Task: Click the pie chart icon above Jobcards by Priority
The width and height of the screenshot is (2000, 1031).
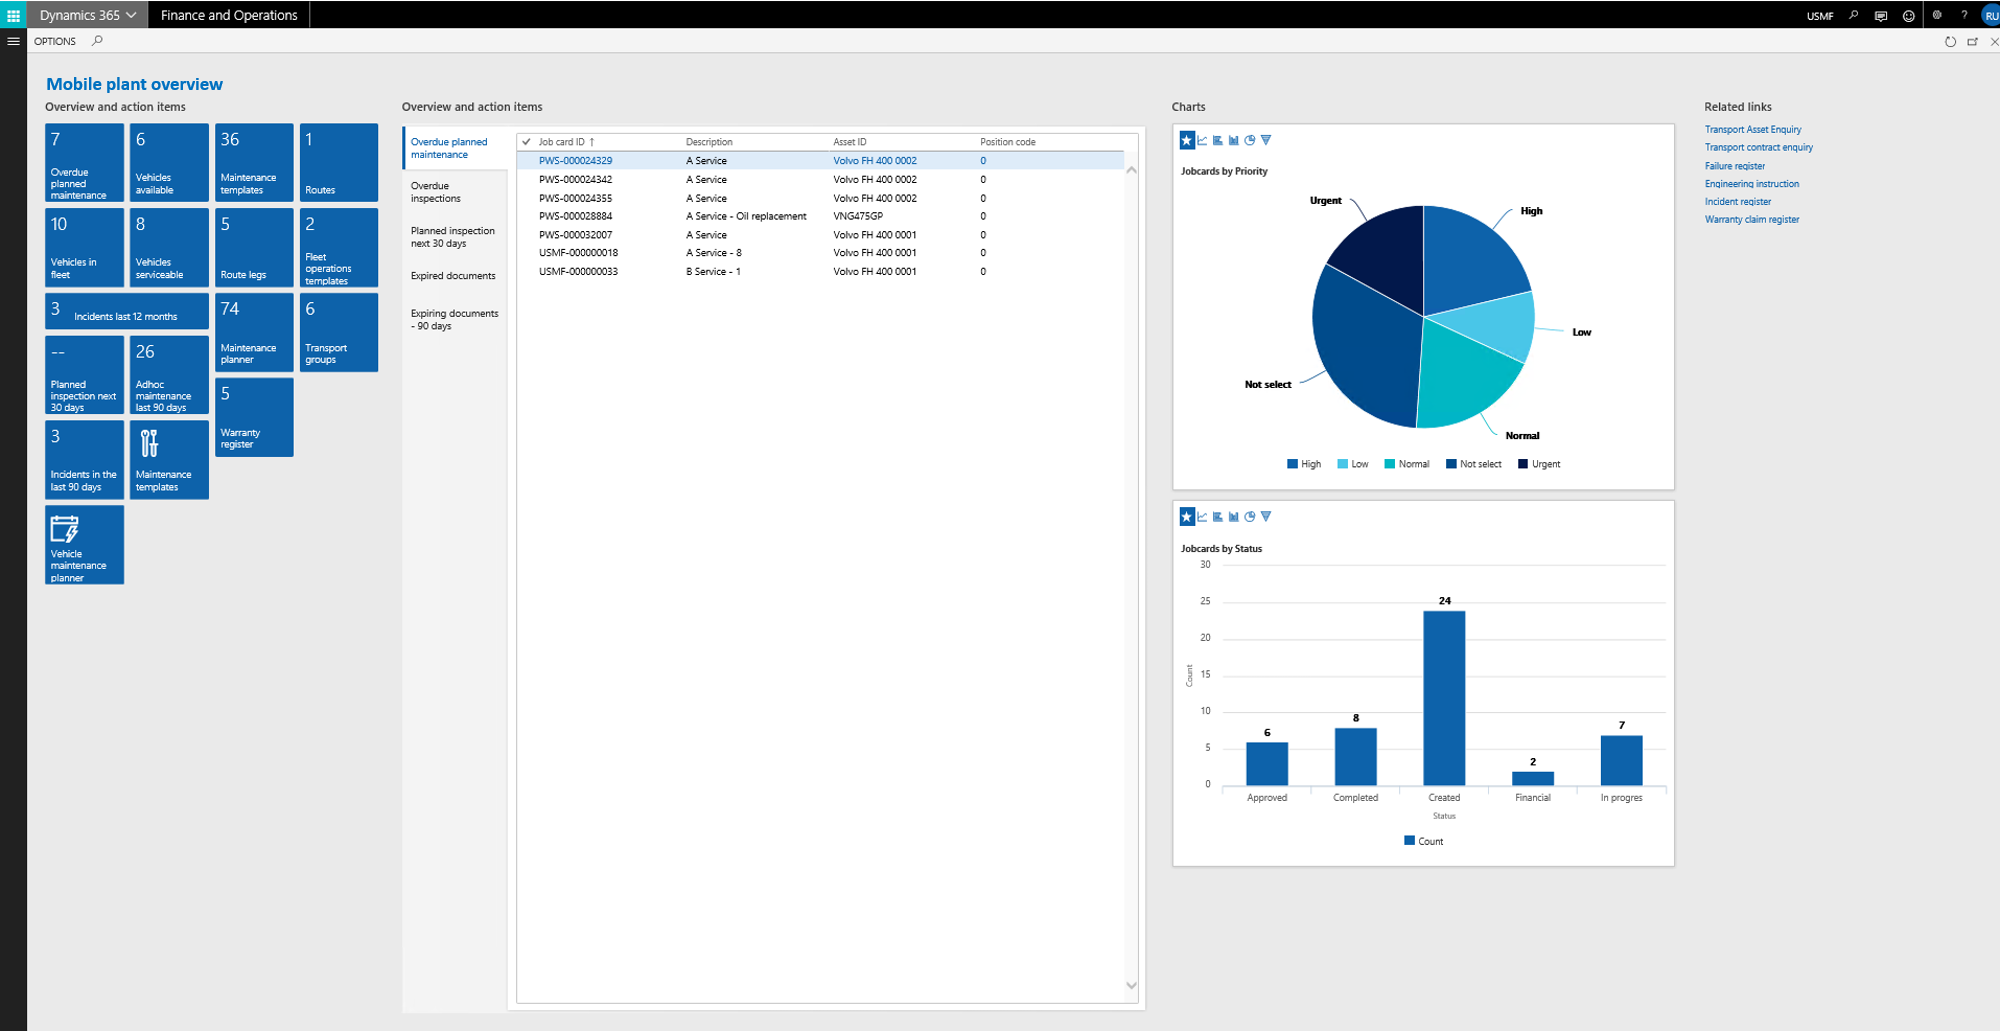Action: tap(1249, 141)
